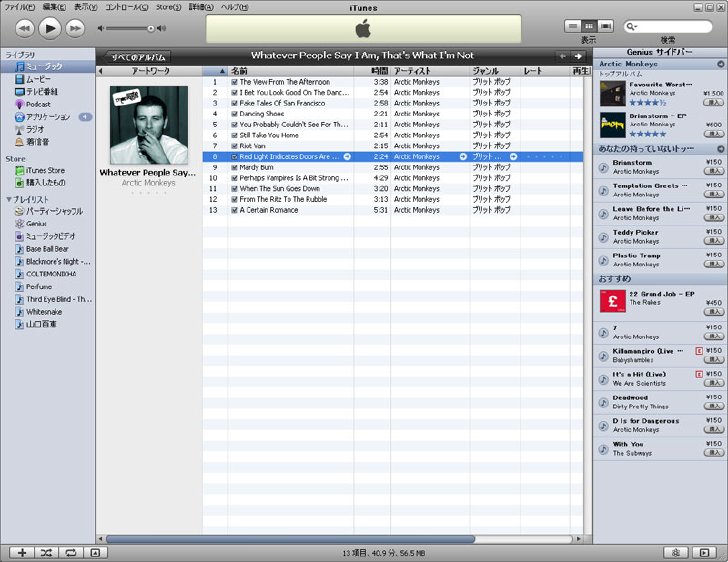
Task: Collapse the プレイリスト section triangle
Action: (x=8, y=199)
